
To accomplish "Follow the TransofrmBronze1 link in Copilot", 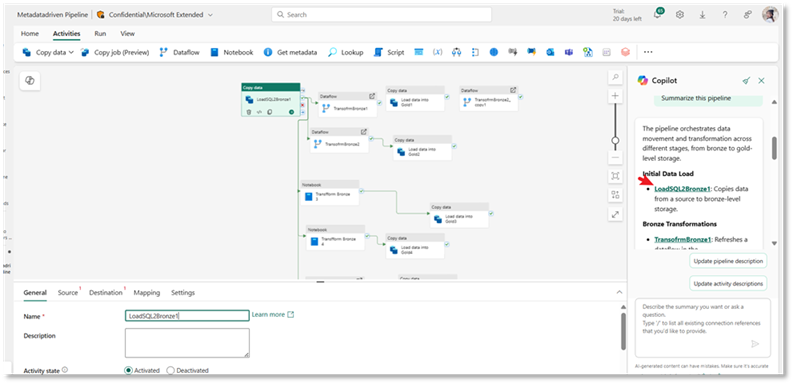I will click(683, 239).
